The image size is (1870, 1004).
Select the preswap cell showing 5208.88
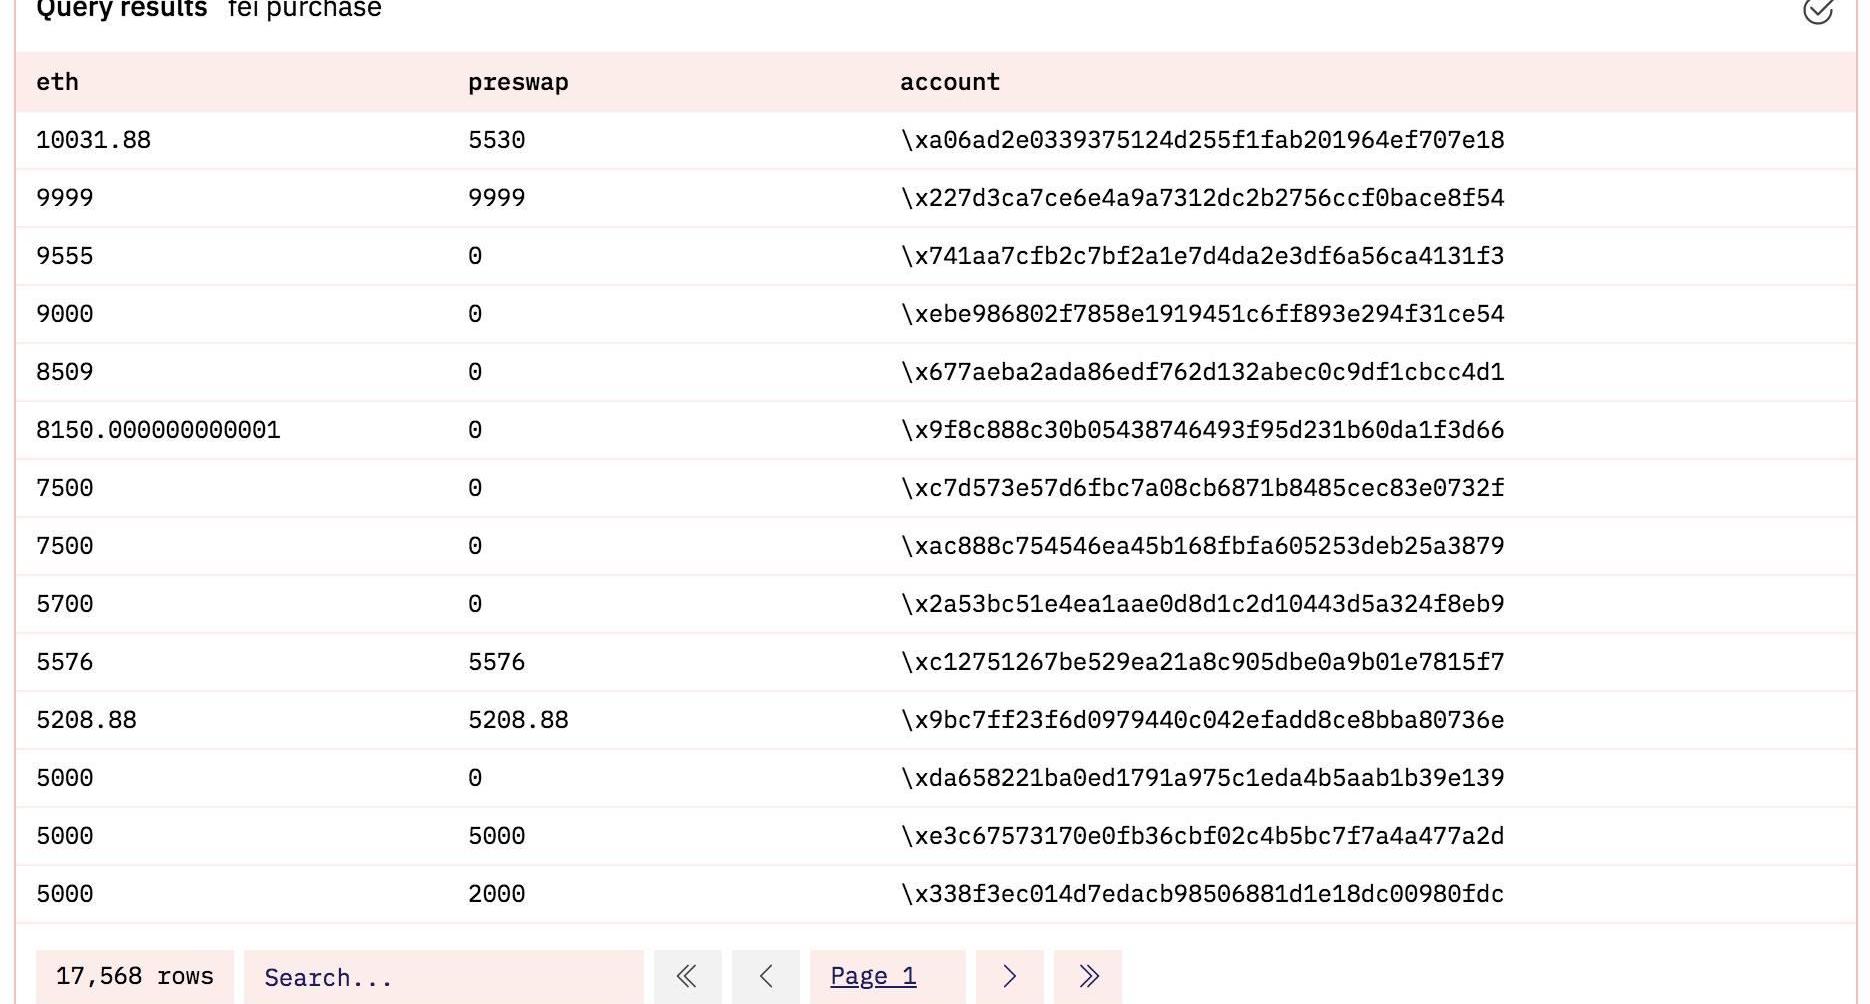[518, 720]
